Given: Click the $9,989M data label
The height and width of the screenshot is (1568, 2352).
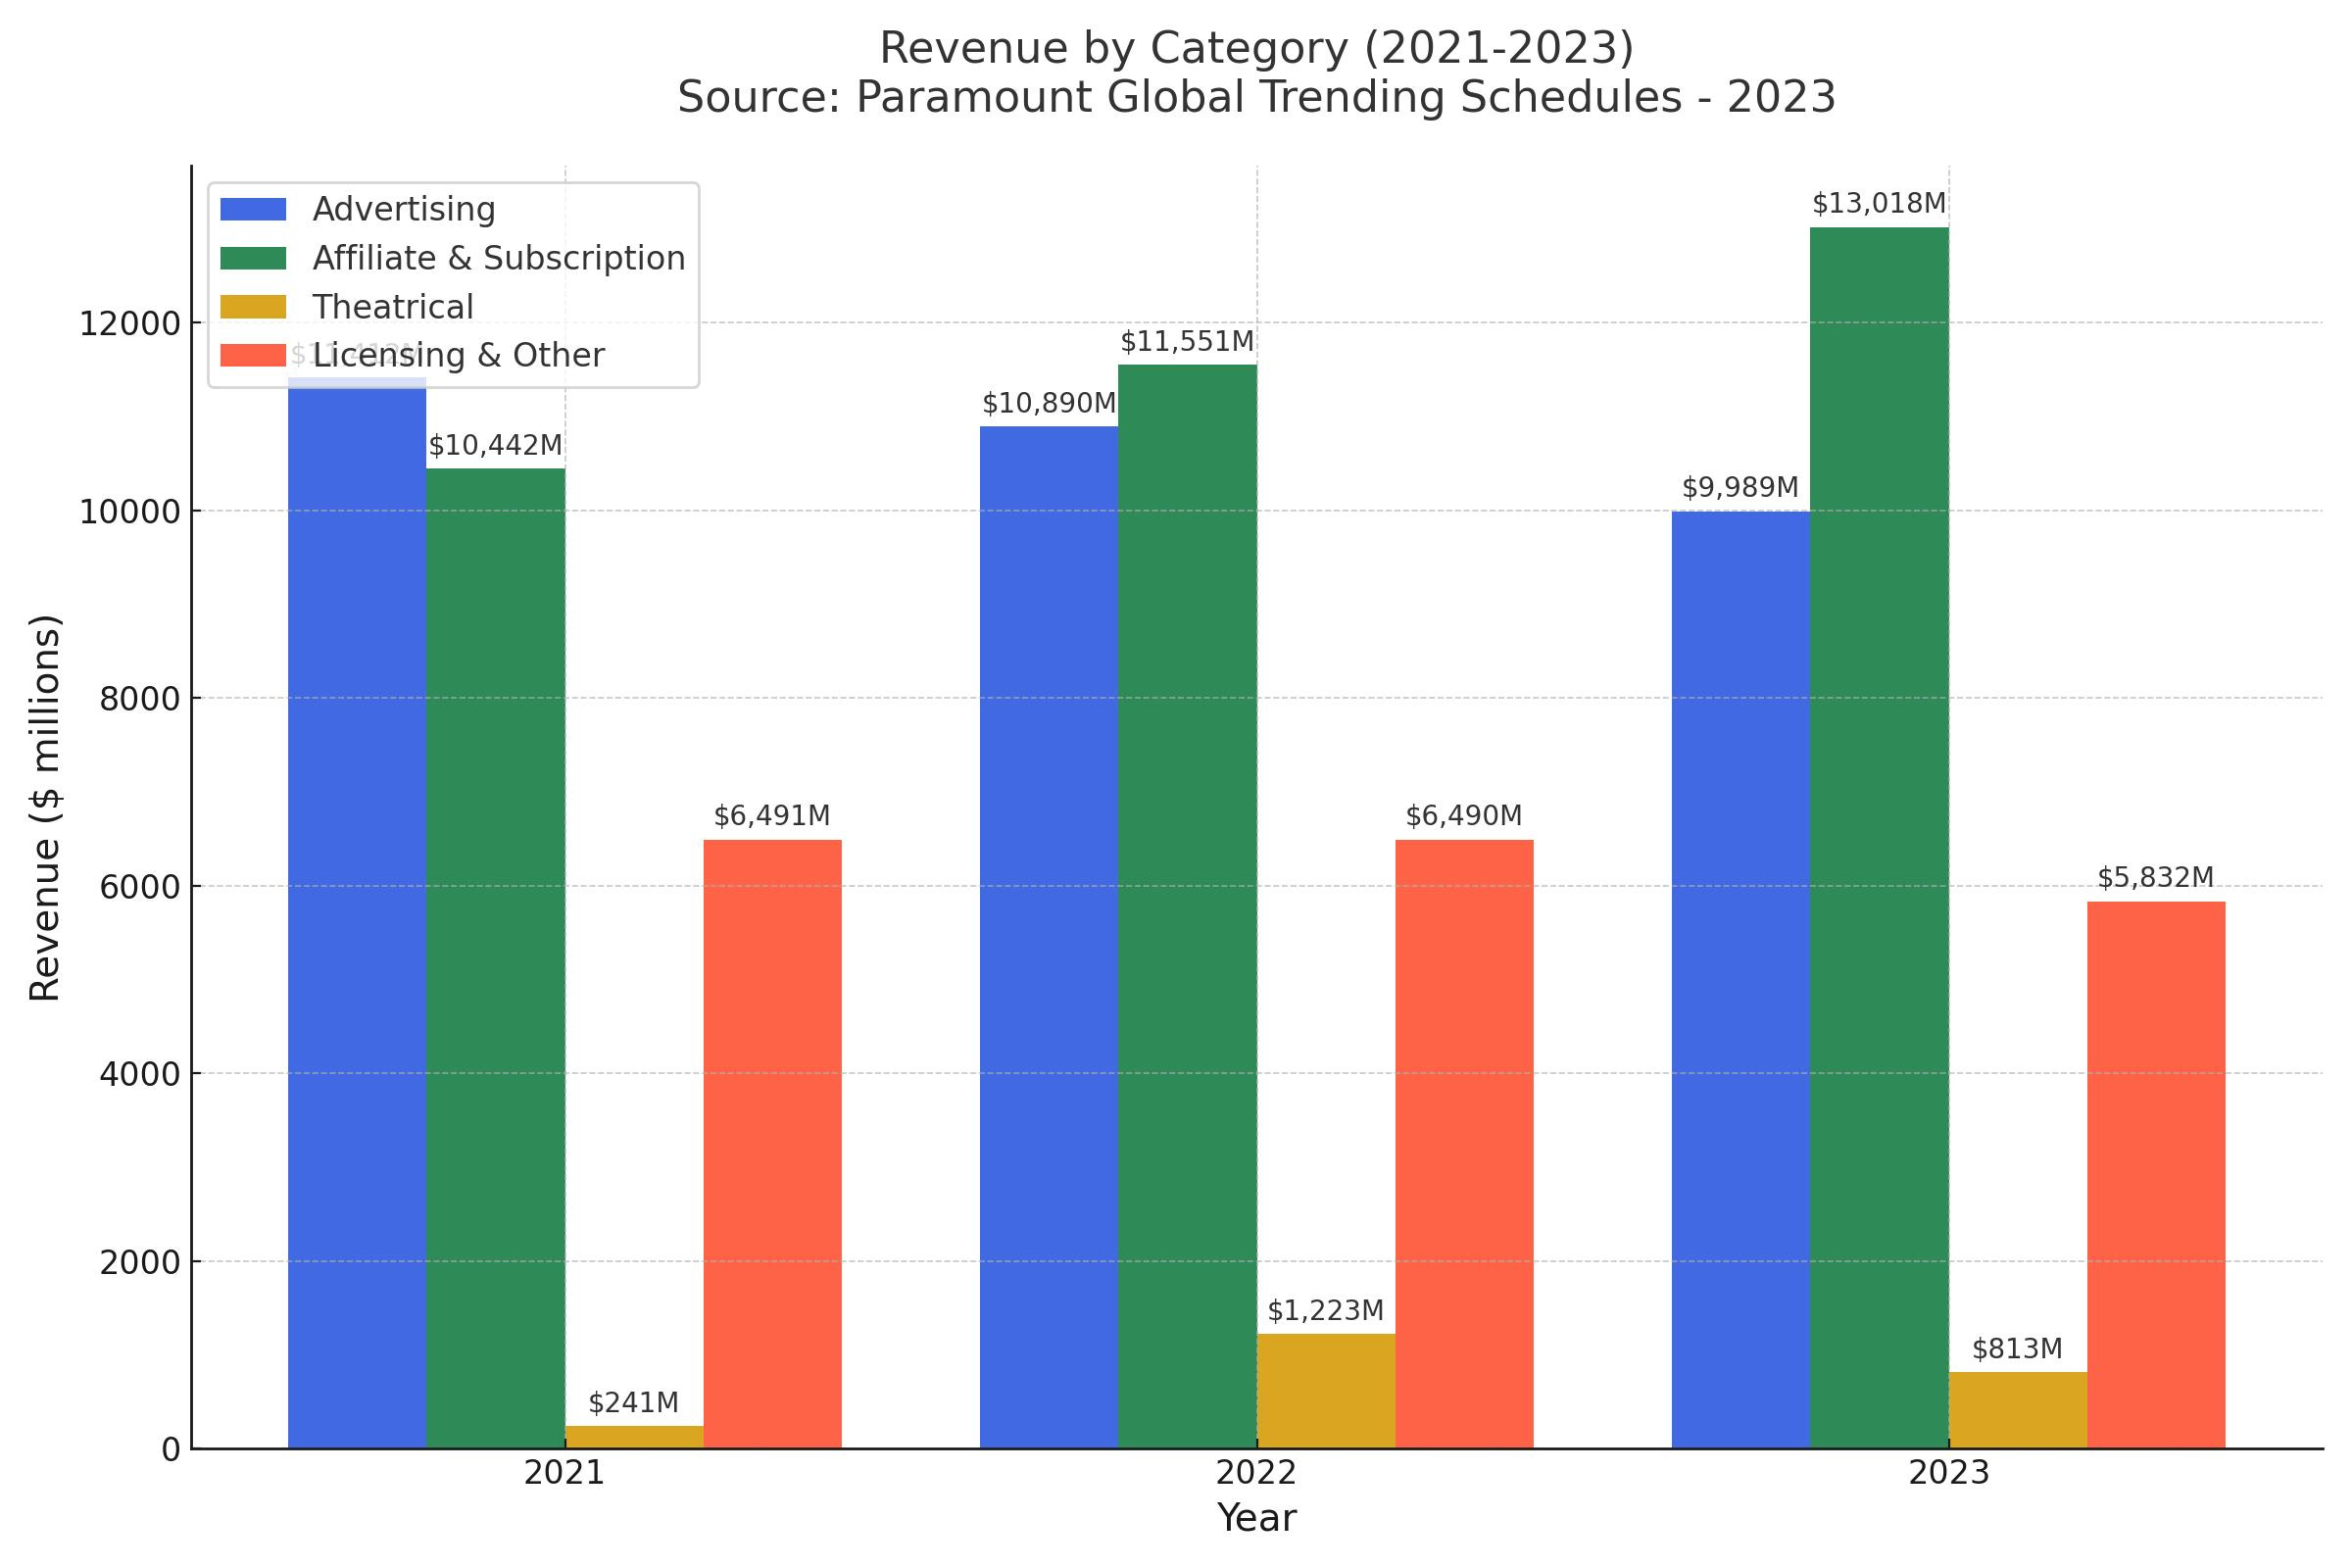Looking at the screenshot, I should pos(1740,488).
